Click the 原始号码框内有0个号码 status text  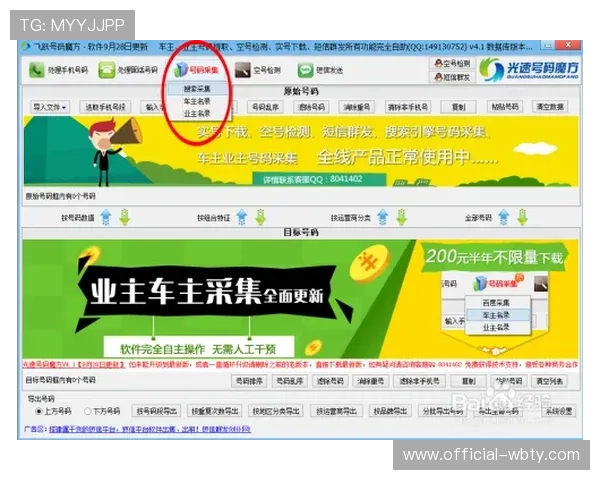tap(60, 196)
